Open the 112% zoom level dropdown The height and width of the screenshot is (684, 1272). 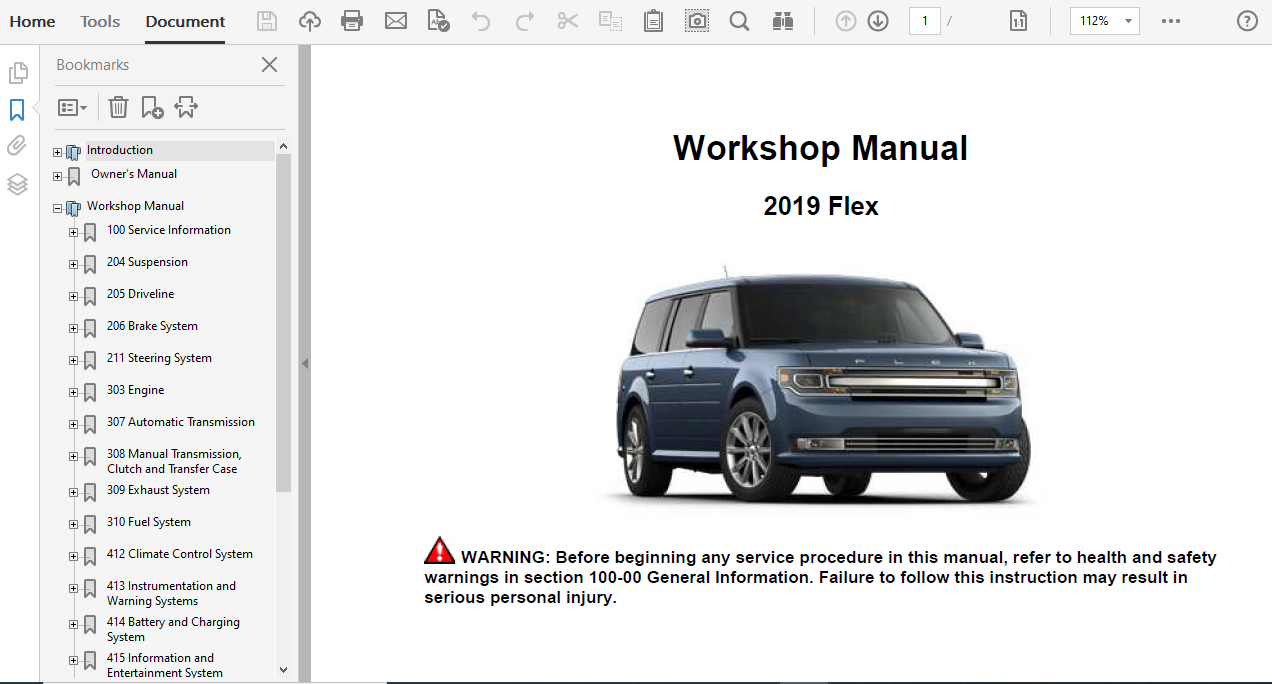(x=1104, y=21)
